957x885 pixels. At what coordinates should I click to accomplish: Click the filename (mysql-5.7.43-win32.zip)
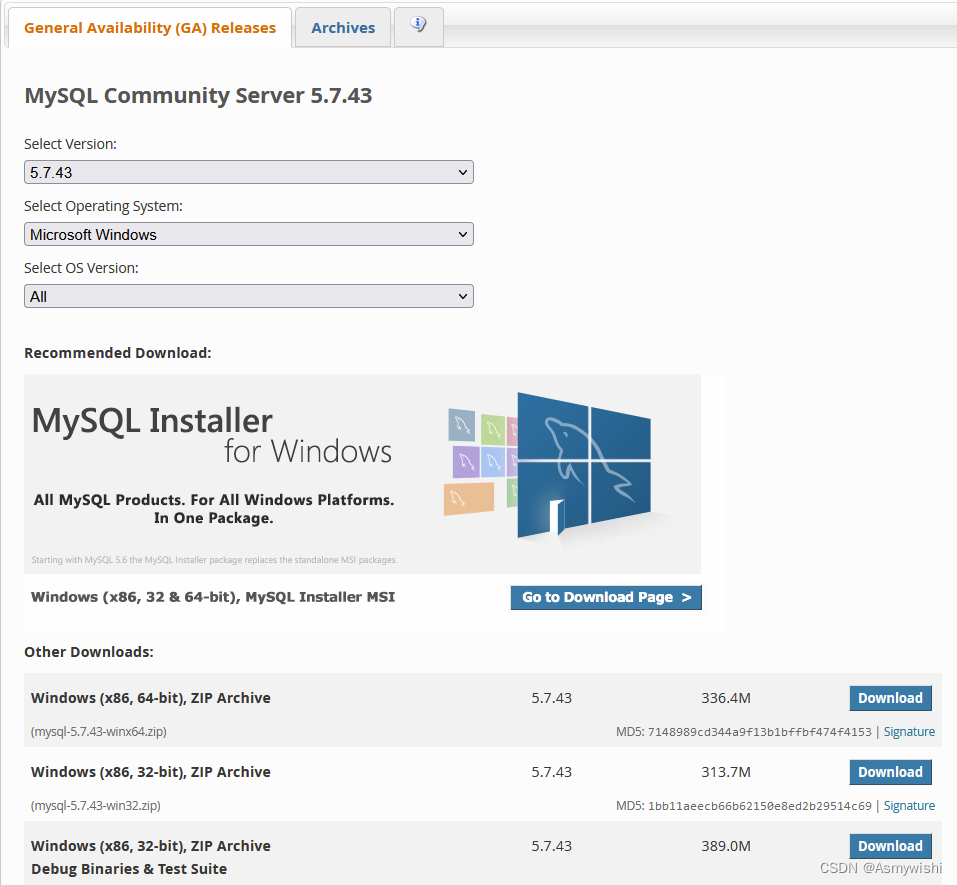click(x=96, y=805)
